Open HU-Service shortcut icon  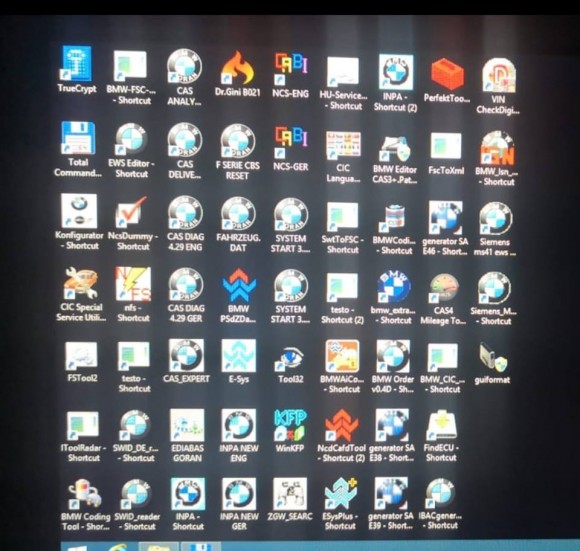343,72
